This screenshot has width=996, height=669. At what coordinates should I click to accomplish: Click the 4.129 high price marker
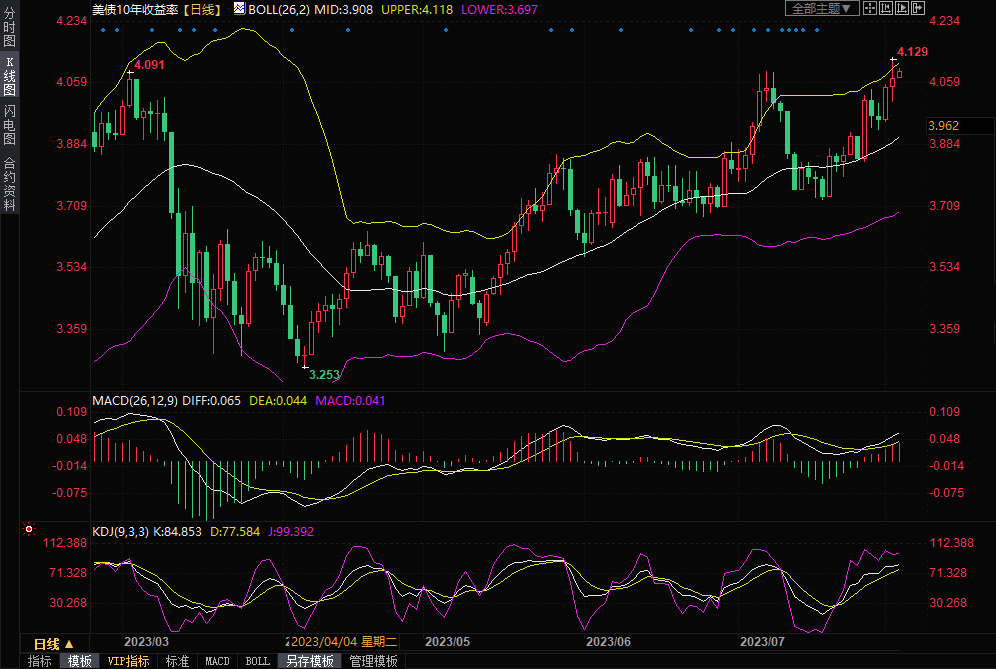point(912,51)
